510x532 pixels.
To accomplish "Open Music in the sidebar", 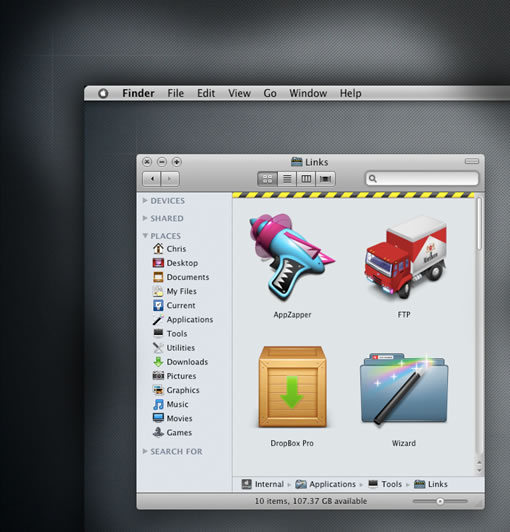I will tap(170, 404).
